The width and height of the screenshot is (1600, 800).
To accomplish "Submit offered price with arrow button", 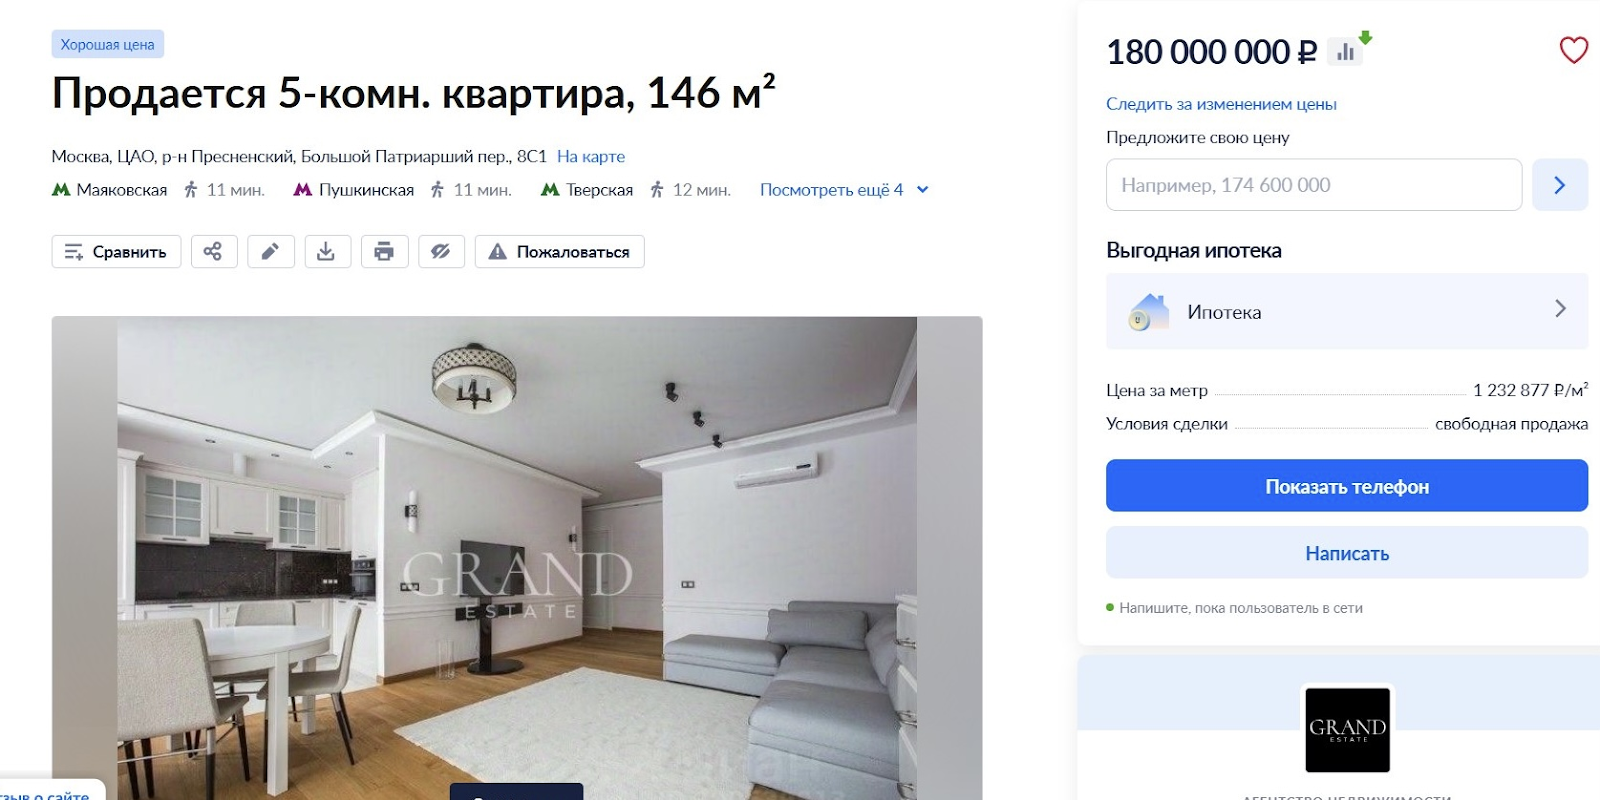I will [1559, 185].
